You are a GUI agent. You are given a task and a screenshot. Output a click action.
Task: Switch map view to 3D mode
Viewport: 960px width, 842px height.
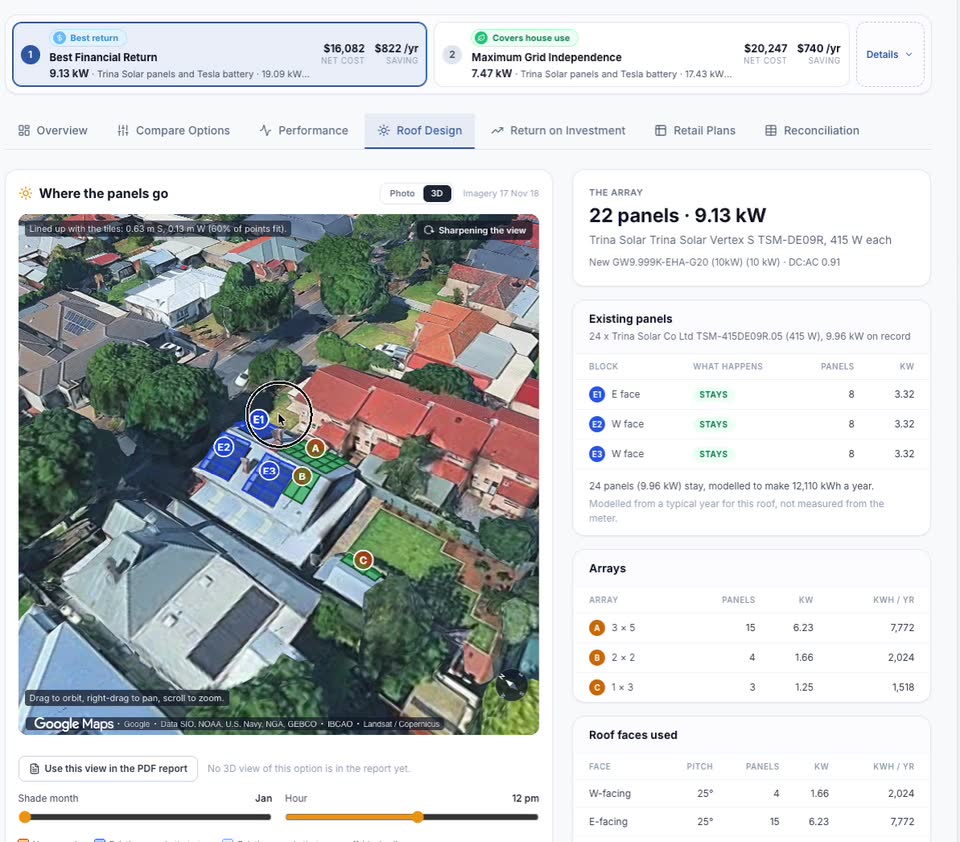(437, 194)
